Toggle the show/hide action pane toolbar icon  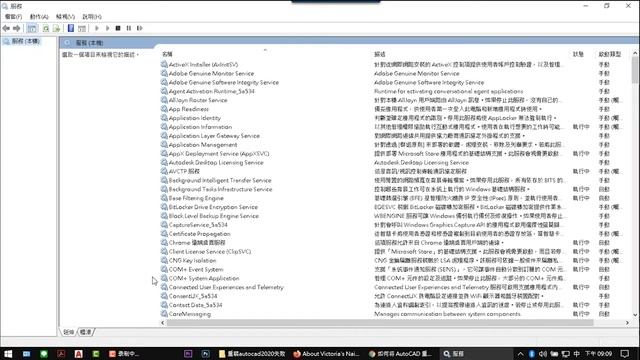(x=82, y=28)
